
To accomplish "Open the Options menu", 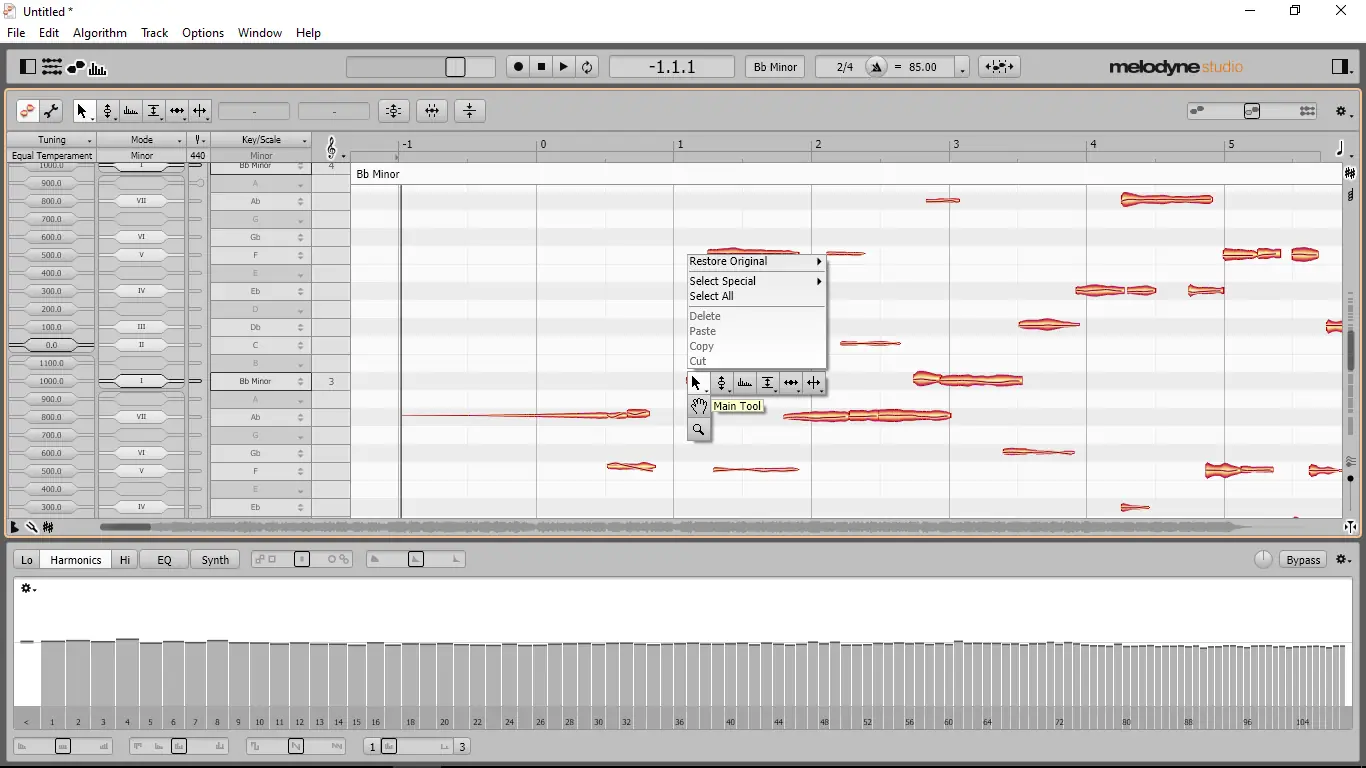I will pos(203,33).
